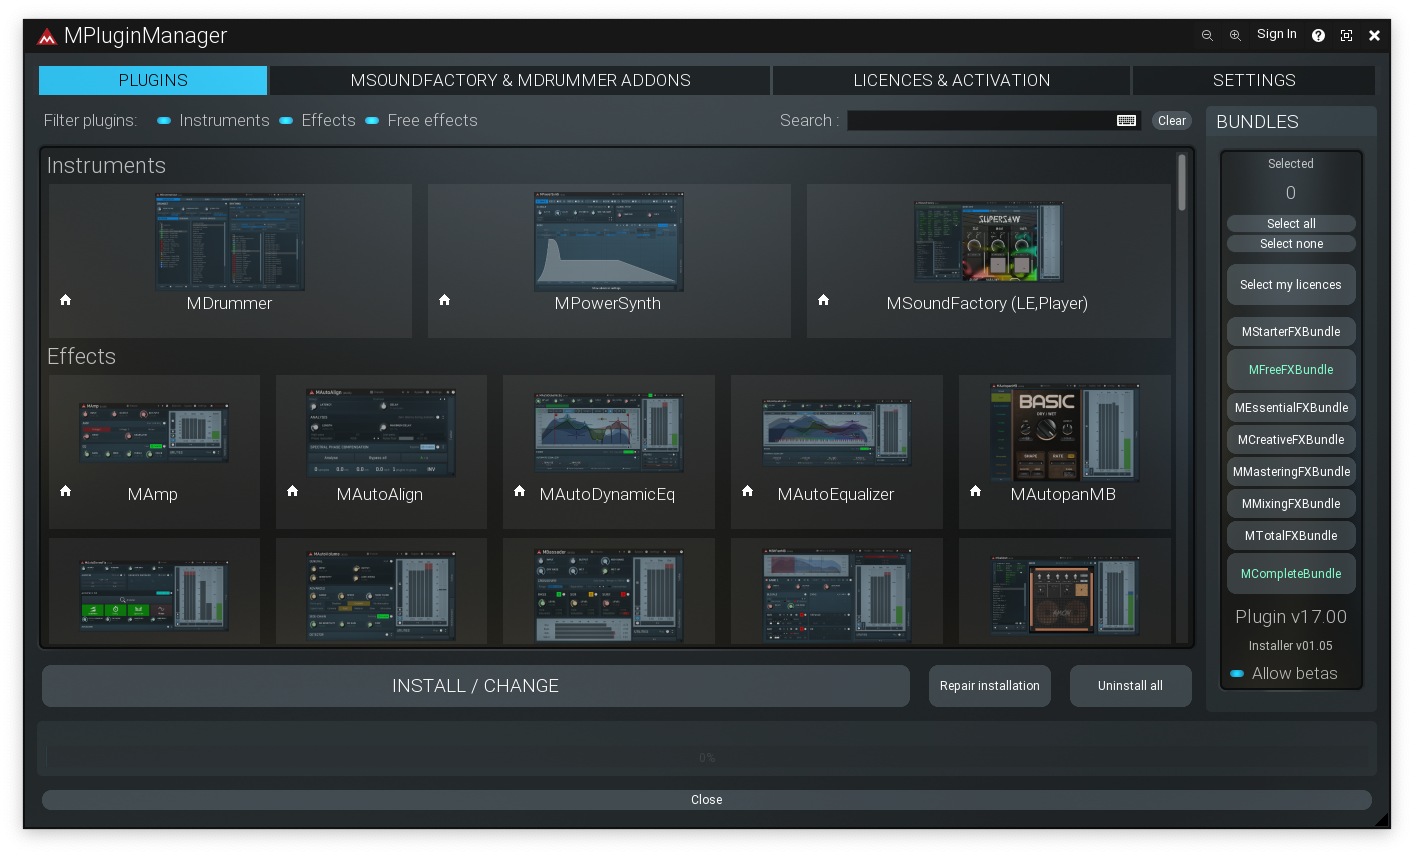Toggle the Allow betas option
This screenshot has height=856, width=1414.
click(1237, 674)
